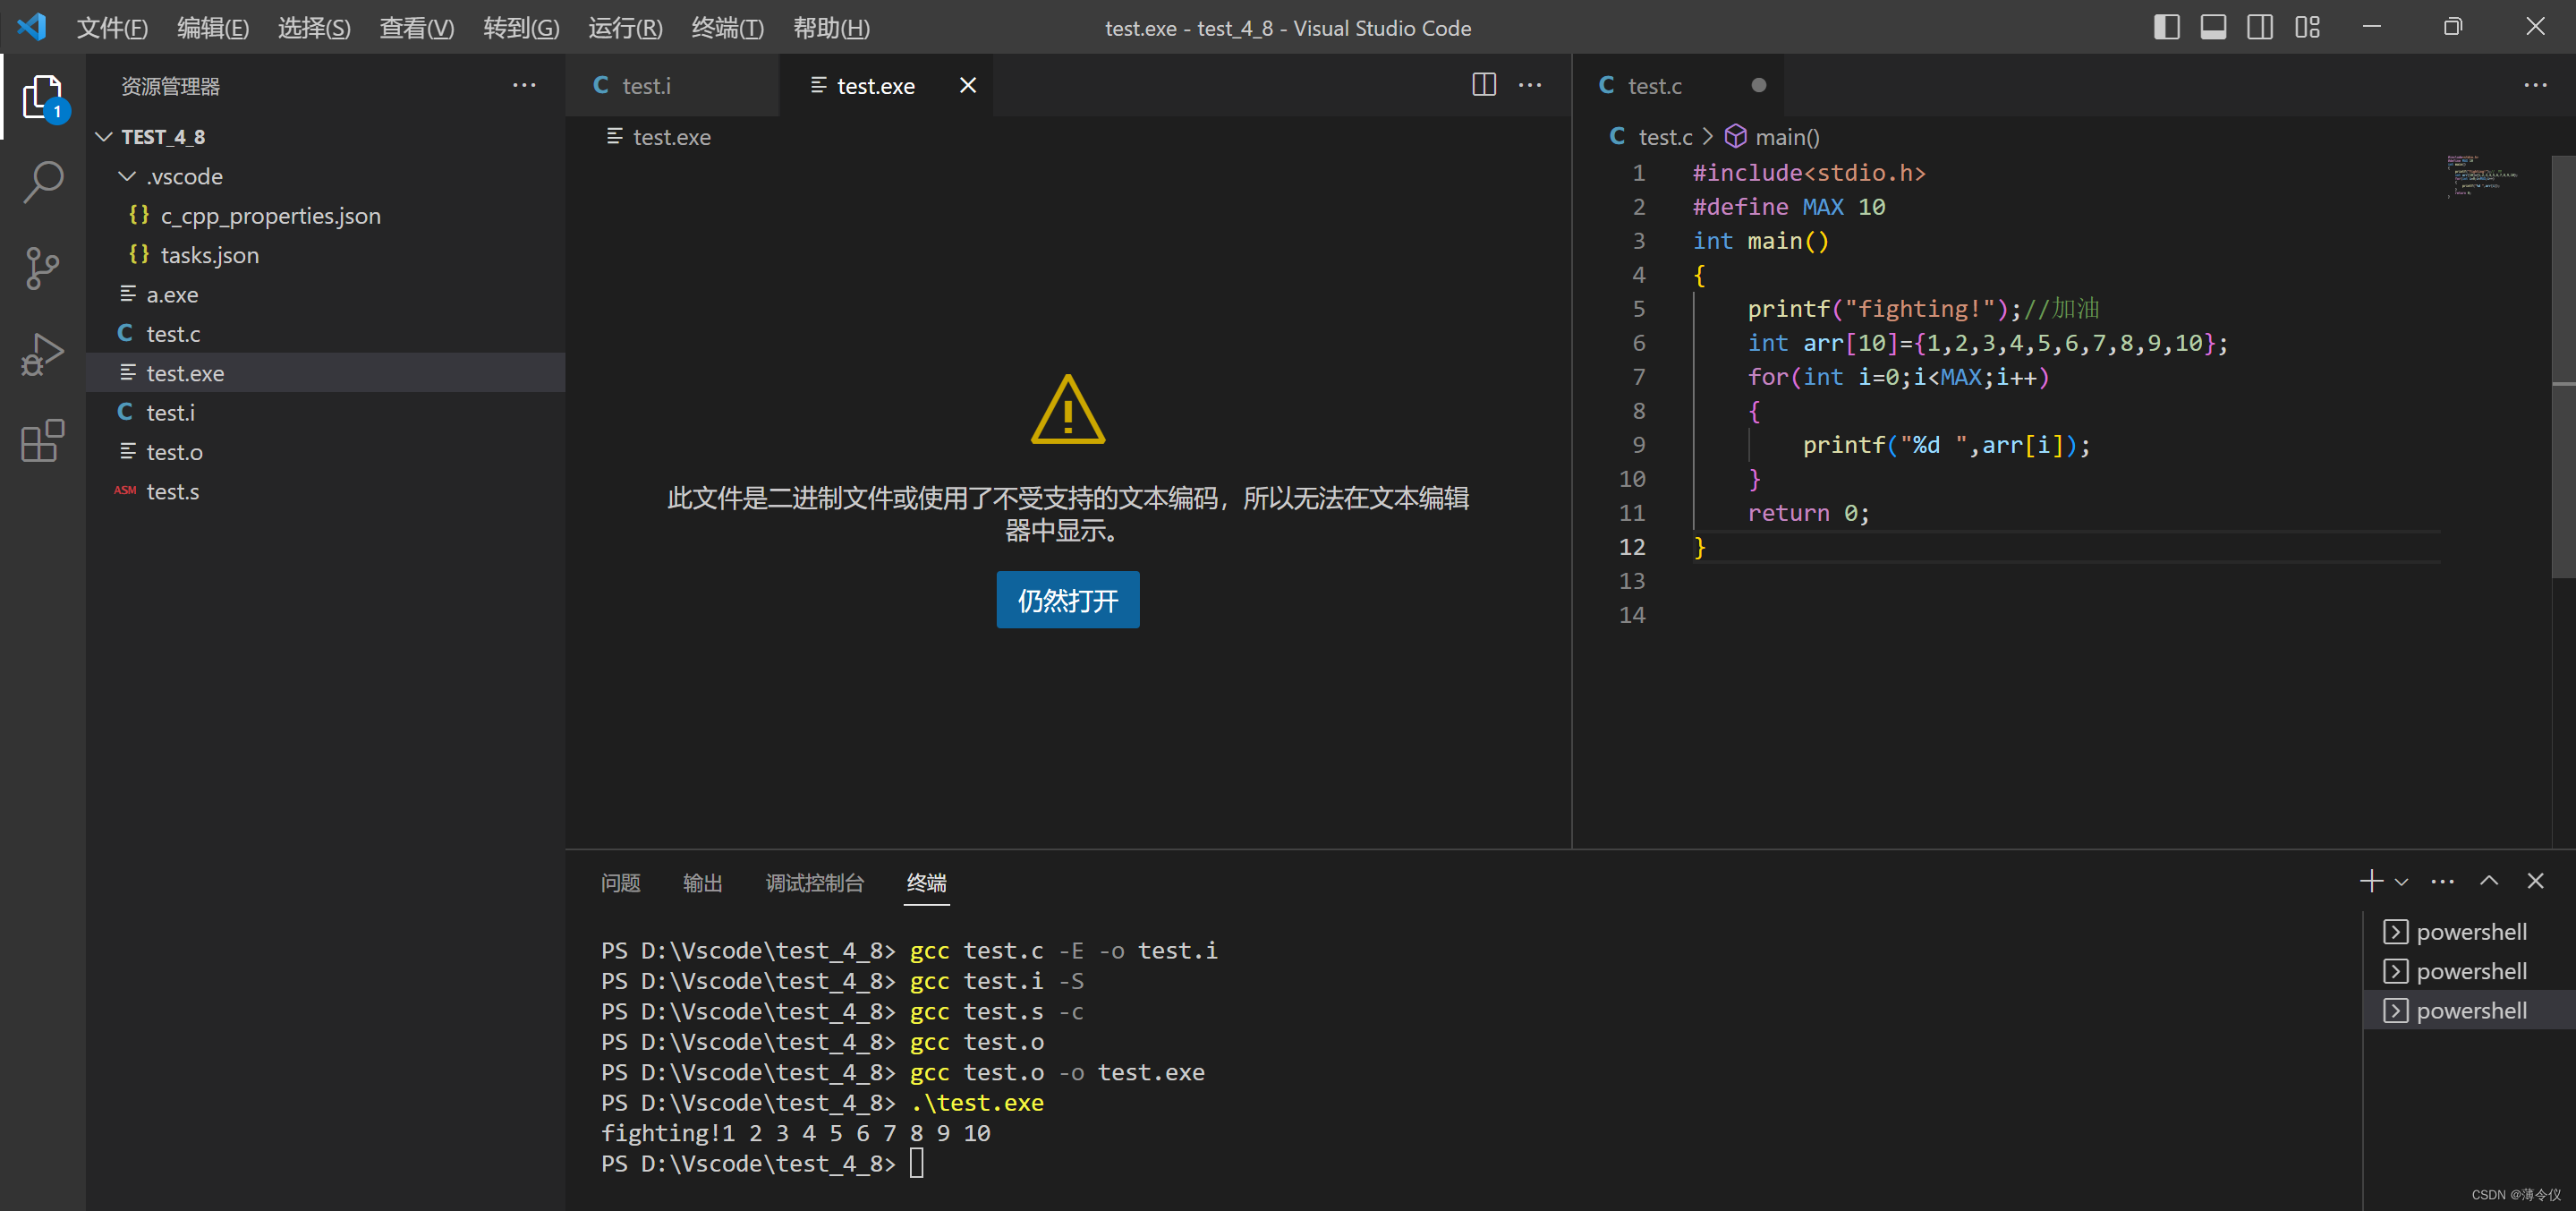Open more actions for test.c editor group
The image size is (2576, 1211).
pos(2535,85)
